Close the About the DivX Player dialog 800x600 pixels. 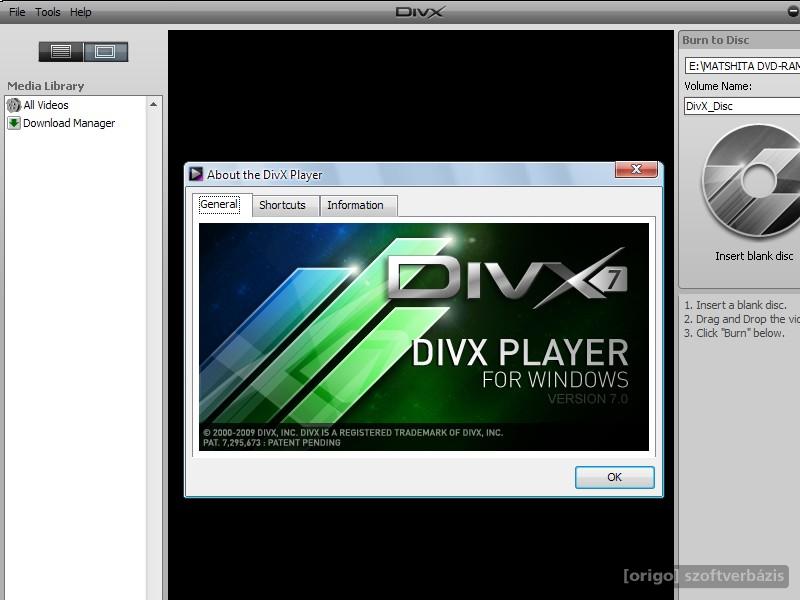click(x=636, y=169)
